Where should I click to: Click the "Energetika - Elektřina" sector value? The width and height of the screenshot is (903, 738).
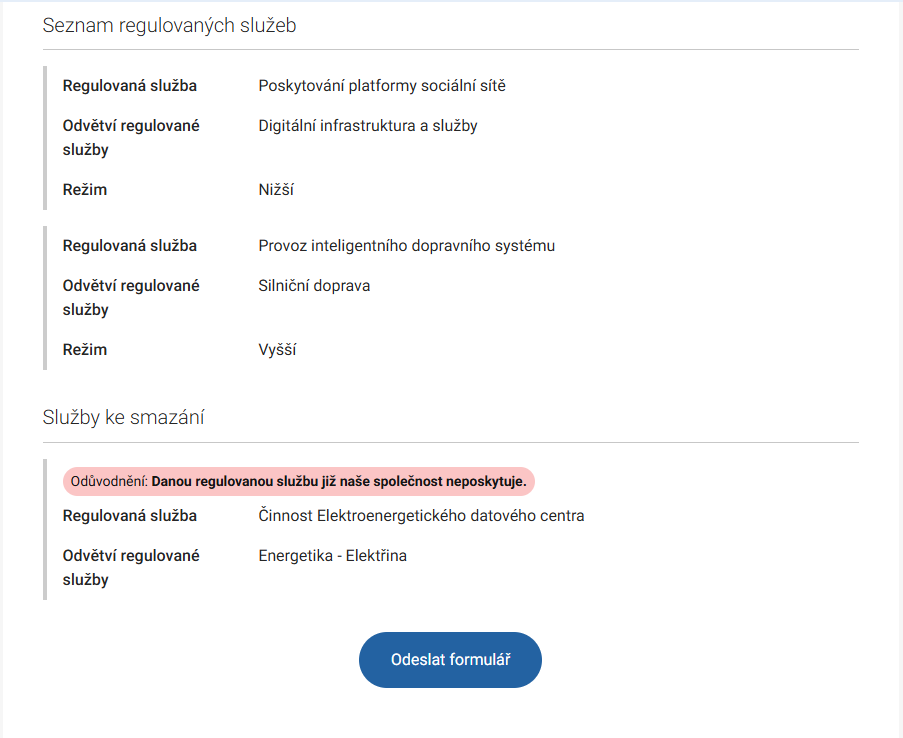pos(332,556)
